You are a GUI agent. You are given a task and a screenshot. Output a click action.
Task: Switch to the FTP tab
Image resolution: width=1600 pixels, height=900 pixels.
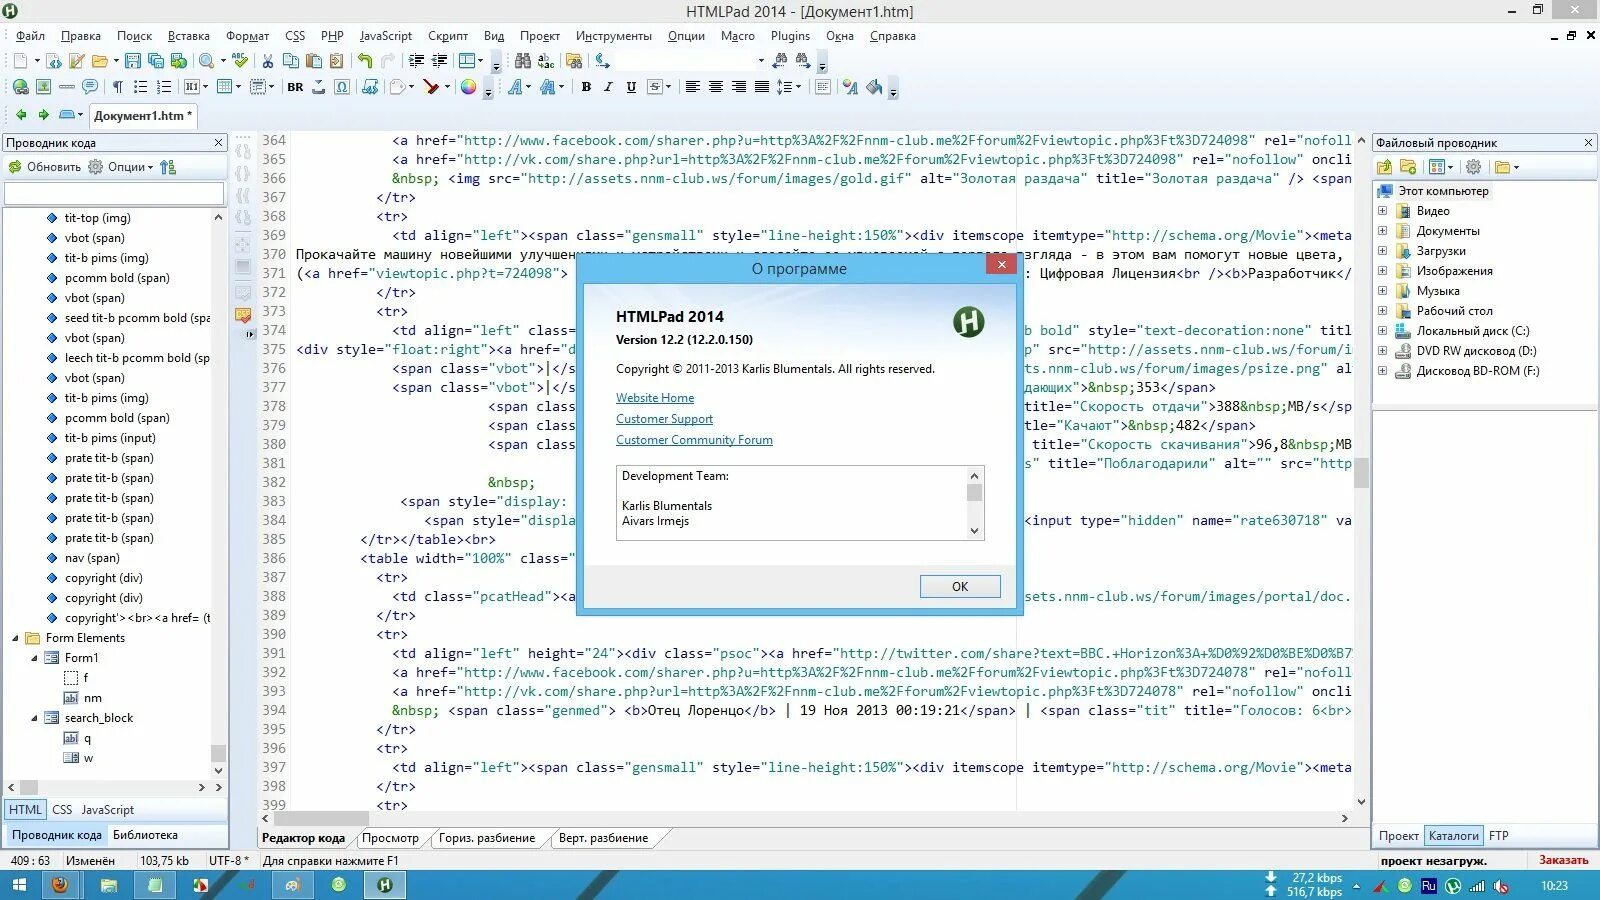click(1498, 836)
